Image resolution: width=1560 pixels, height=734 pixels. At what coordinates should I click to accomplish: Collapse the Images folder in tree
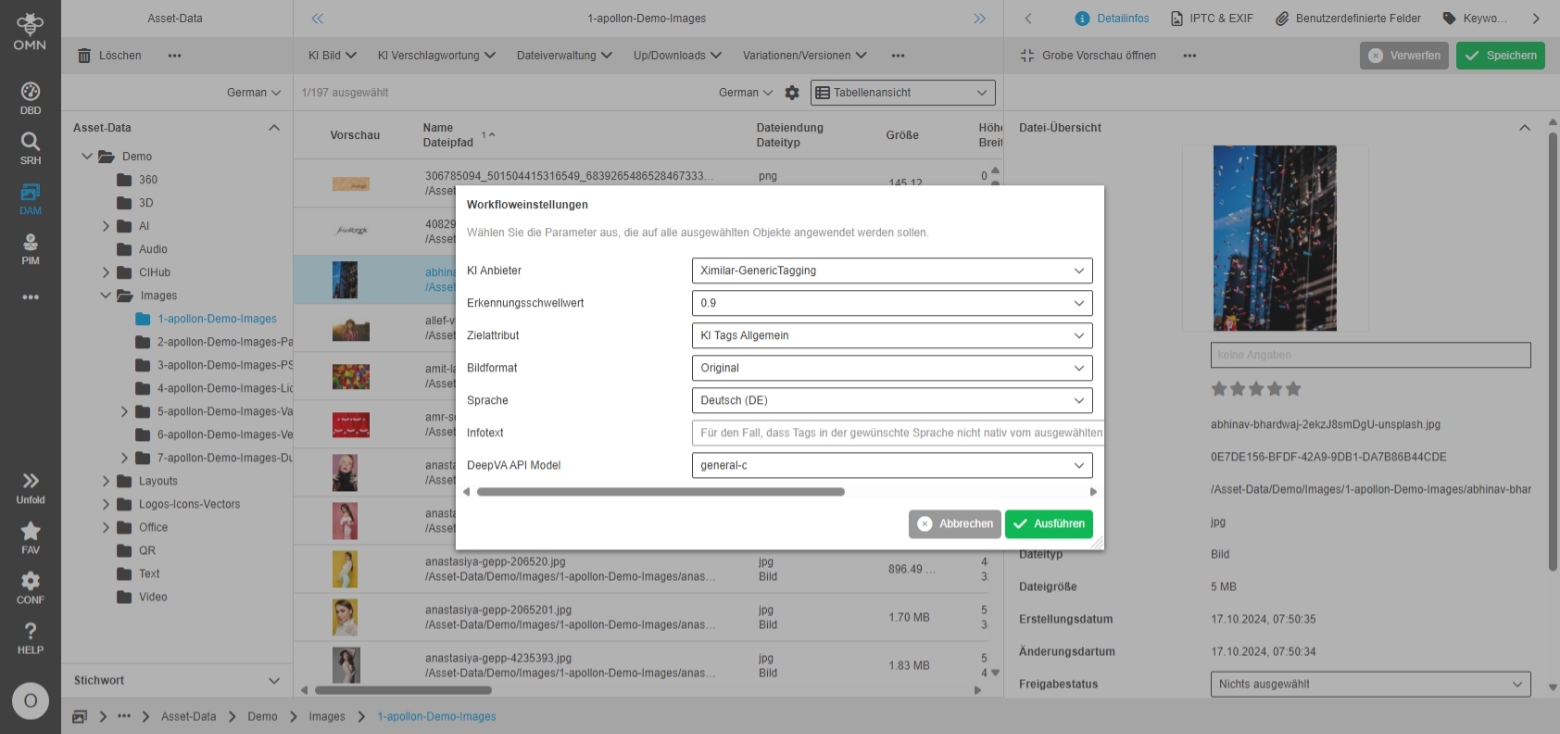pyautogui.click(x=106, y=296)
